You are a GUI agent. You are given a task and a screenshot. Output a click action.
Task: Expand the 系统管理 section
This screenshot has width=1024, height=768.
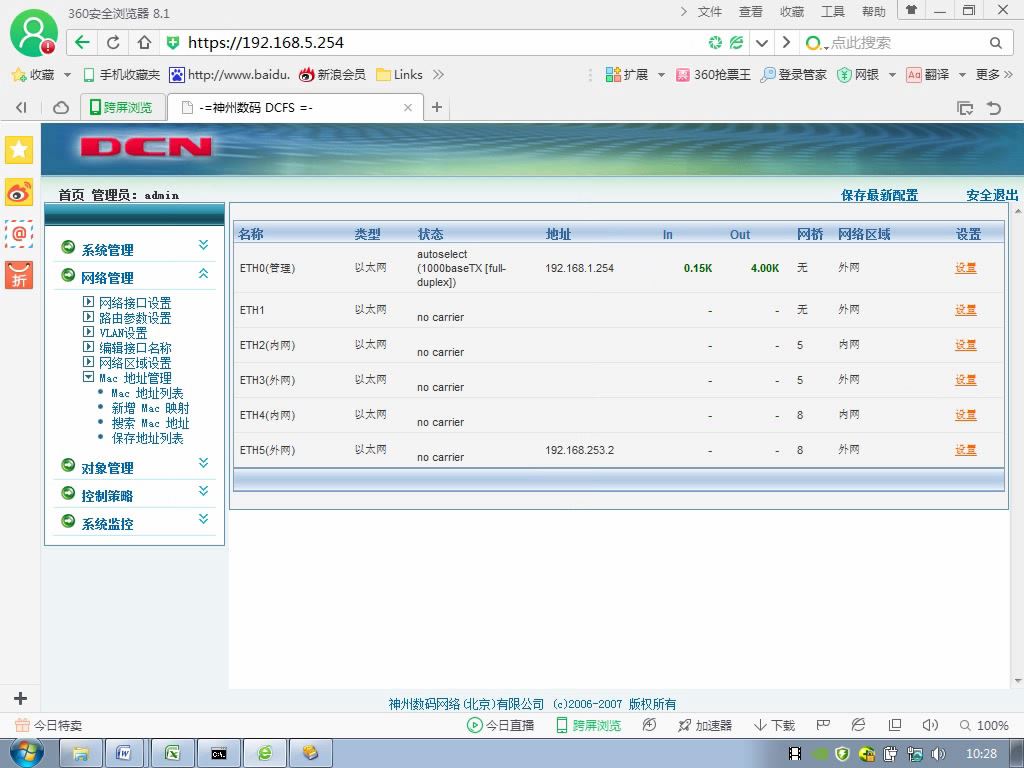(x=203, y=246)
